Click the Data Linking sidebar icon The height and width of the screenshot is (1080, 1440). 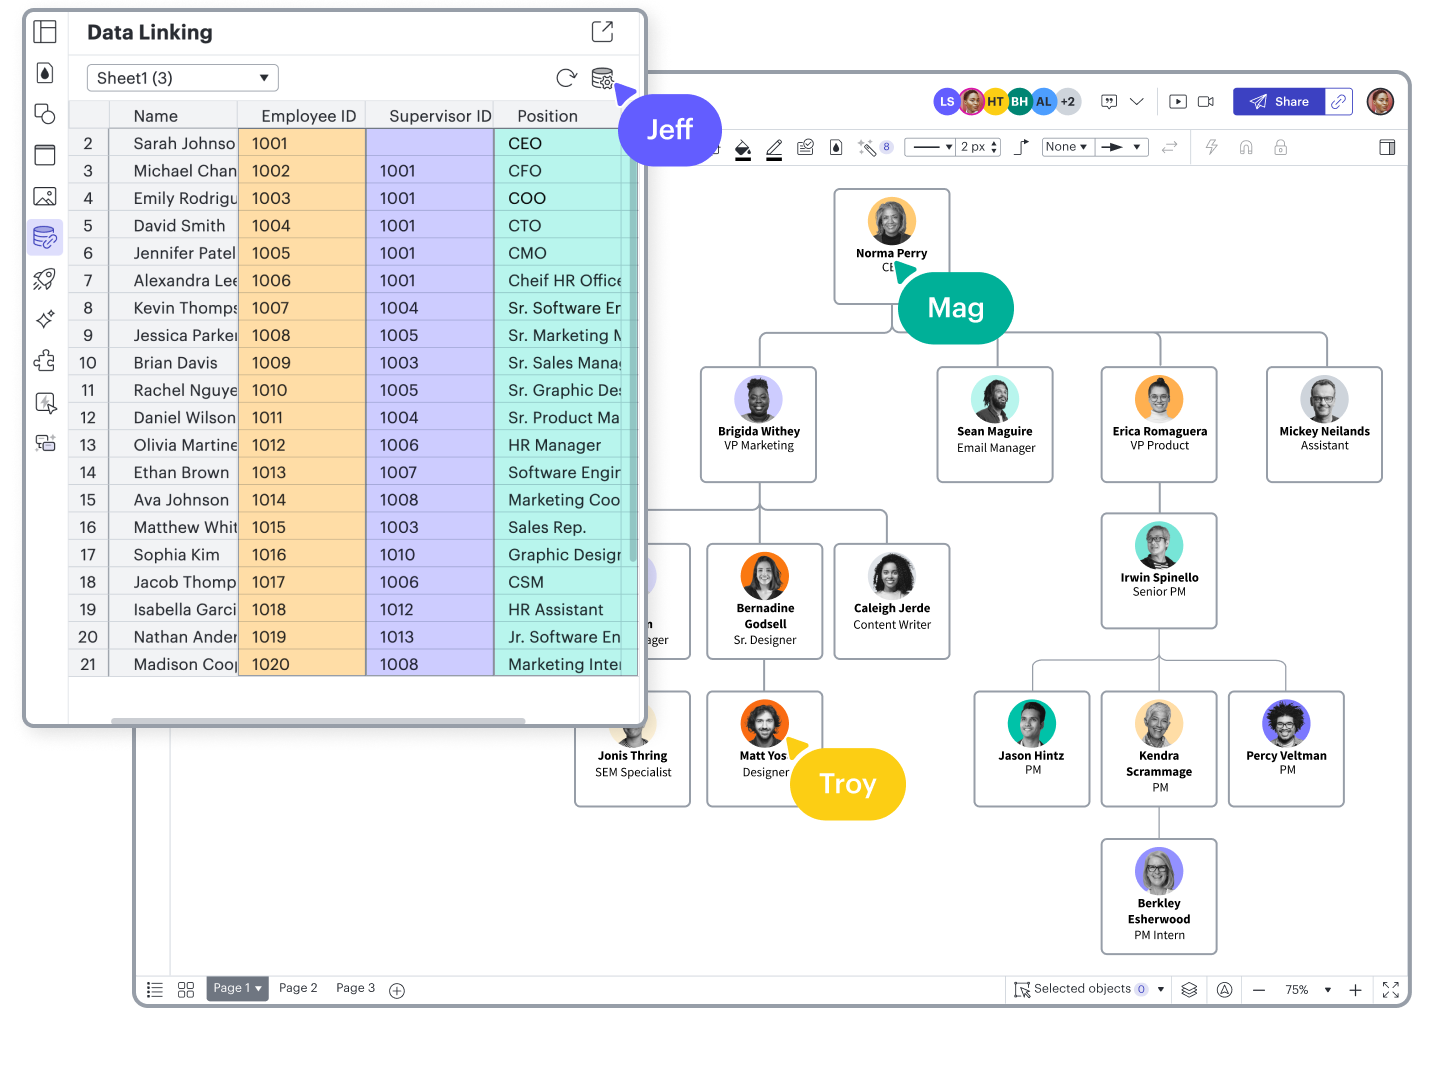click(45, 237)
